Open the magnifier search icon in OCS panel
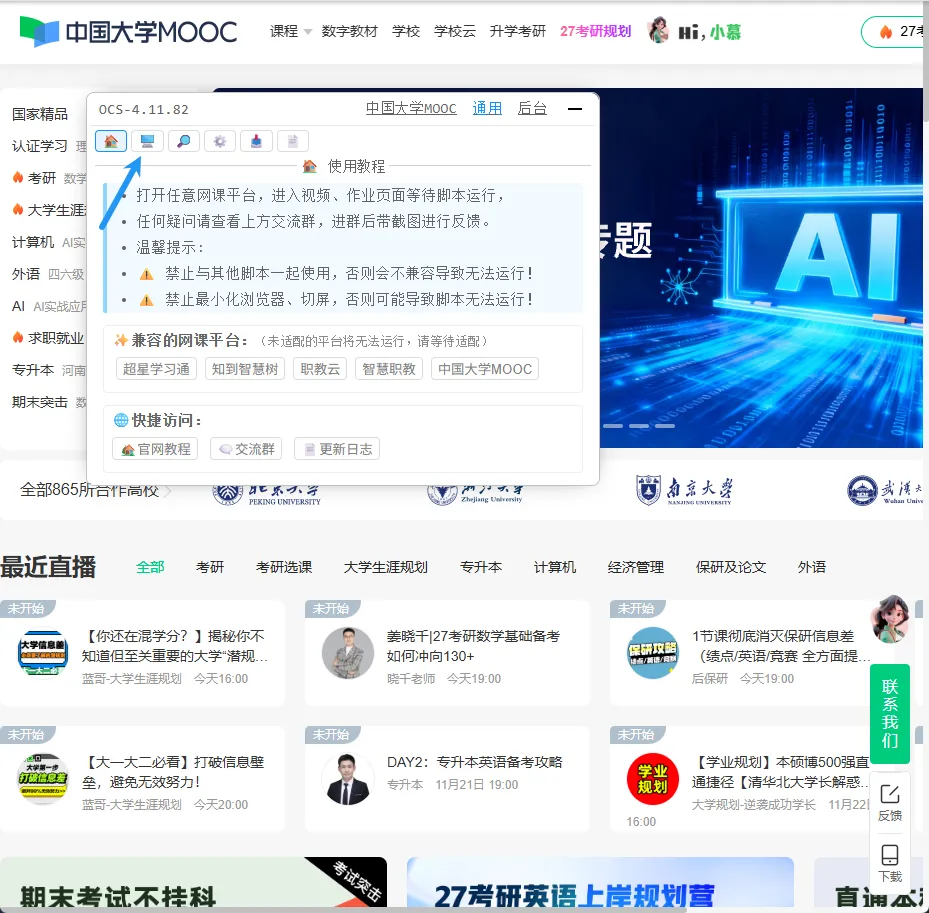Image resolution: width=929 pixels, height=913 pixels. click(x=183, y=141)
